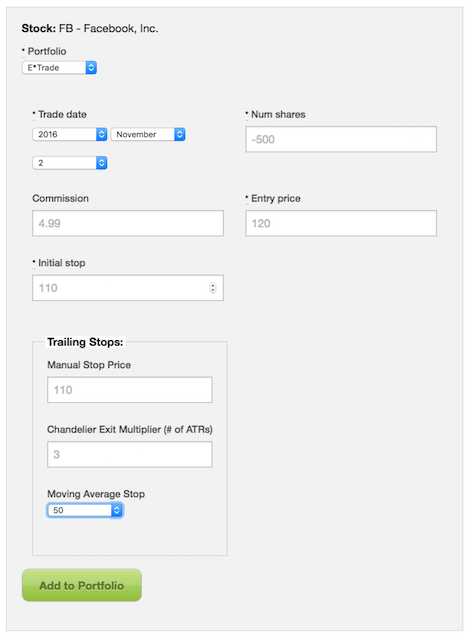The width and height of the screenshot is (470, 634).
Task: Click the Manual Stop Price field
Action: pos(130,390)
